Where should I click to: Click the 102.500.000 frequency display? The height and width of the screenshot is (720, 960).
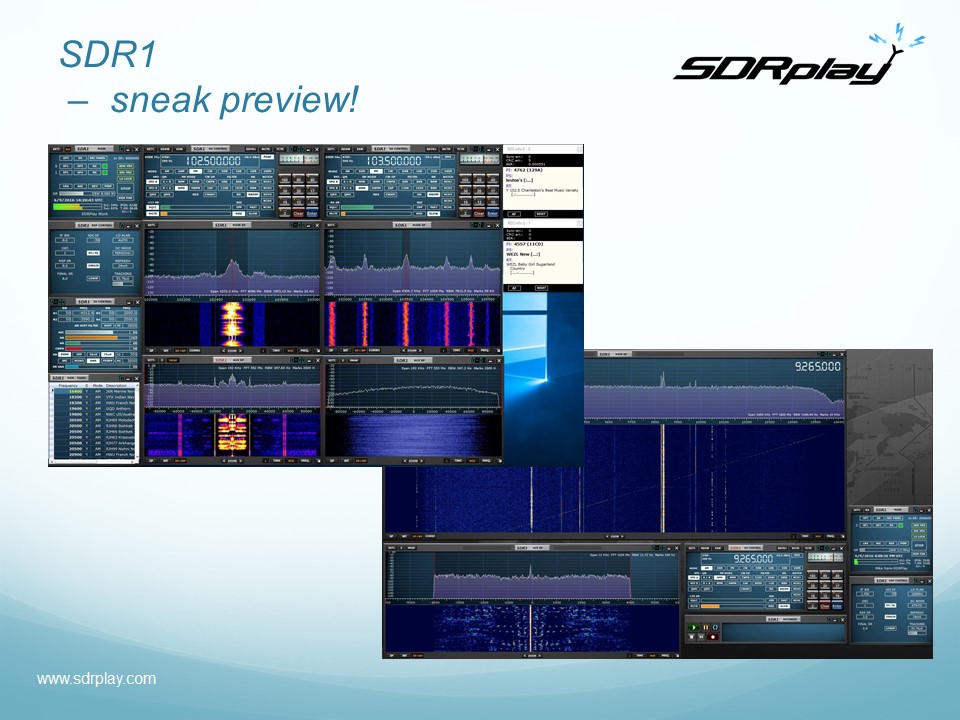click(x=214, y=160)
